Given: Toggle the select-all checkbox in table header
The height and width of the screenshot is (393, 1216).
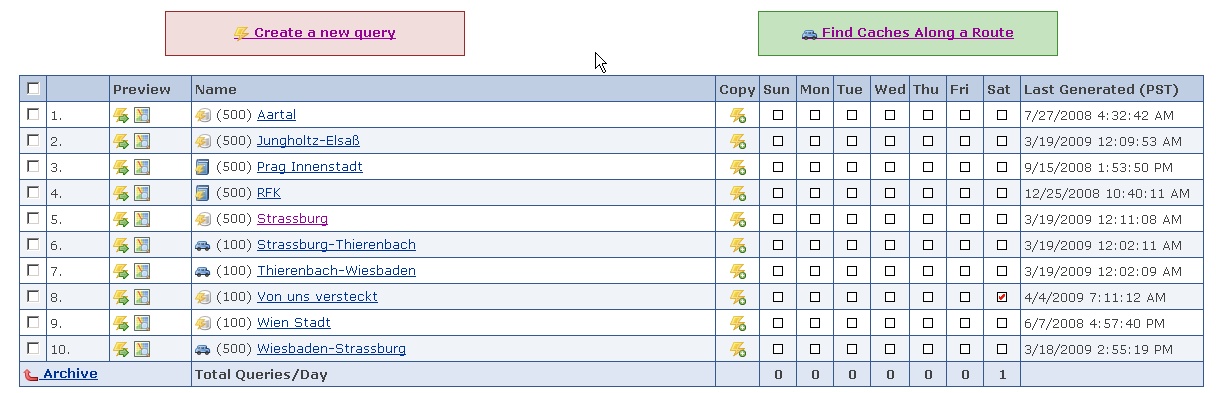Looking at the screenshot, I should pyautogui.click(x=33, y=88).
